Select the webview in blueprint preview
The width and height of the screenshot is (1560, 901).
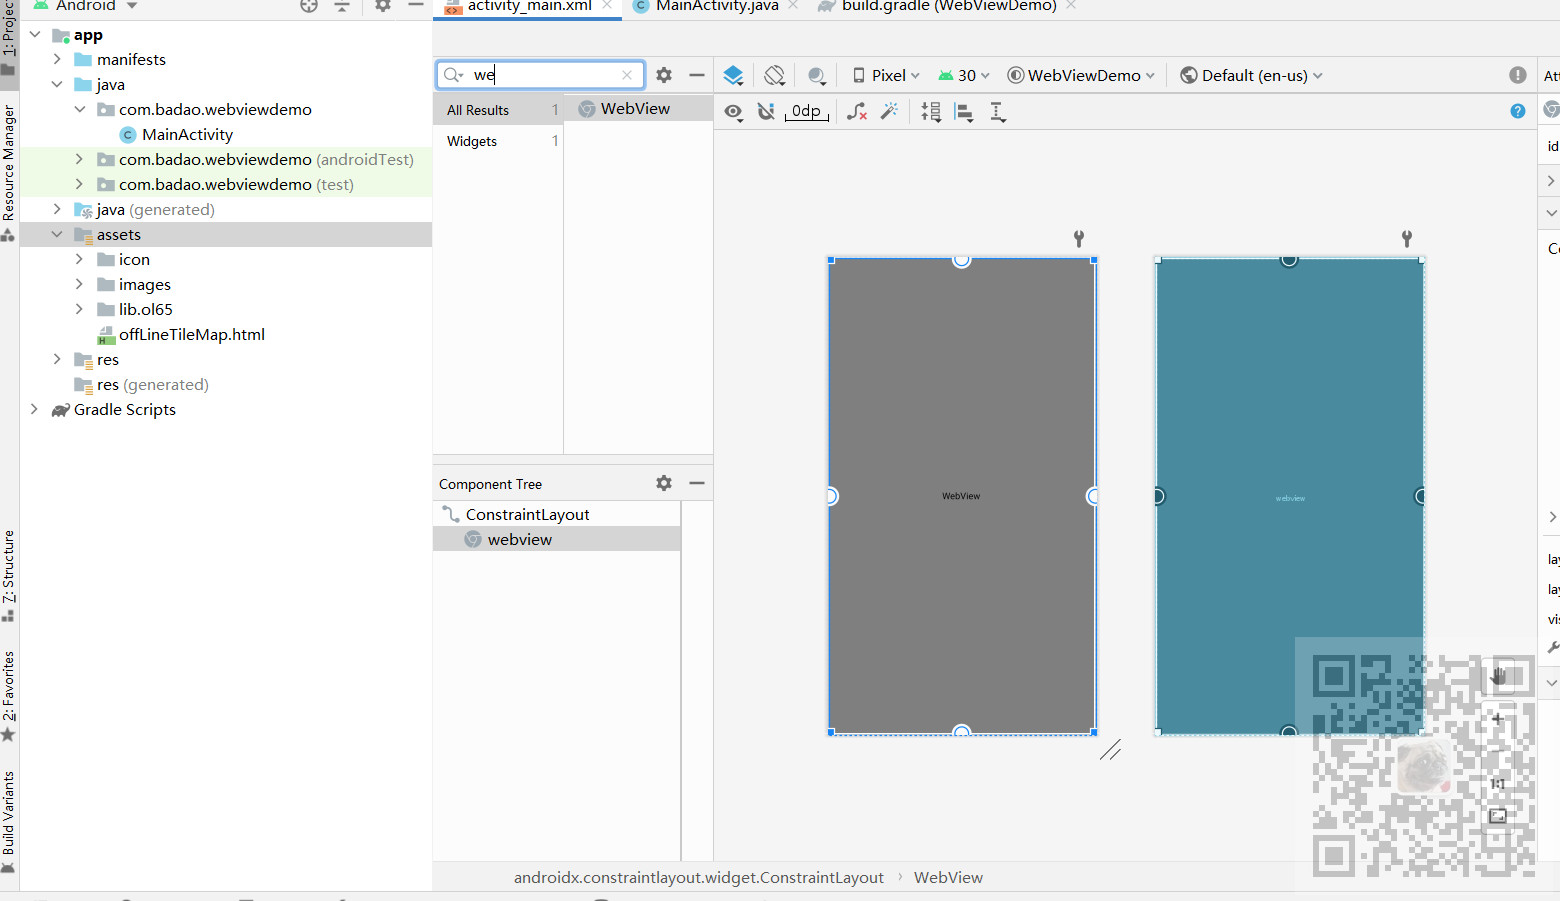[1290, 497]
